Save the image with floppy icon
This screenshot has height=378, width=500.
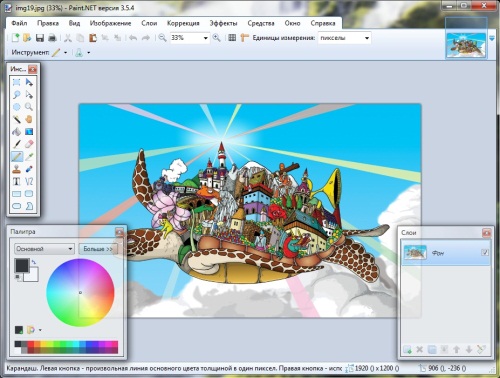point(40,38)
